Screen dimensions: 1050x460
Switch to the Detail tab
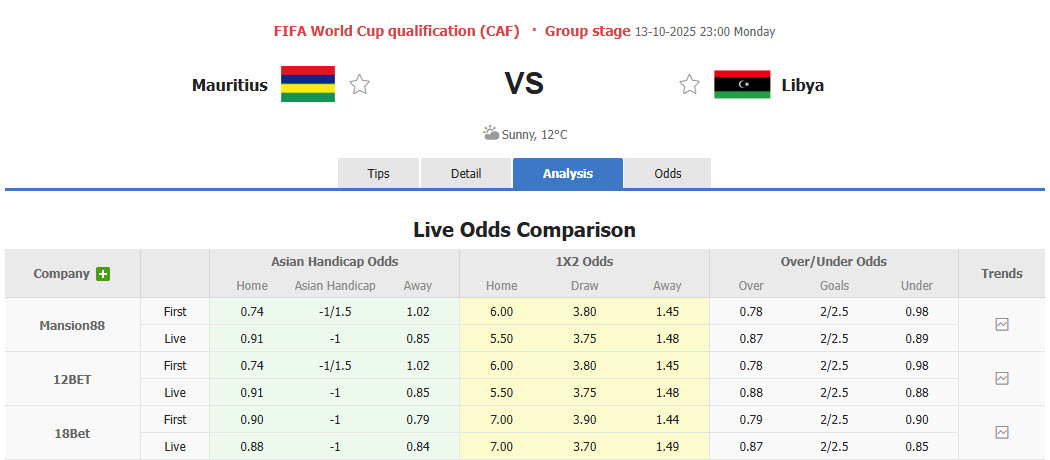(x=466, y=173)
